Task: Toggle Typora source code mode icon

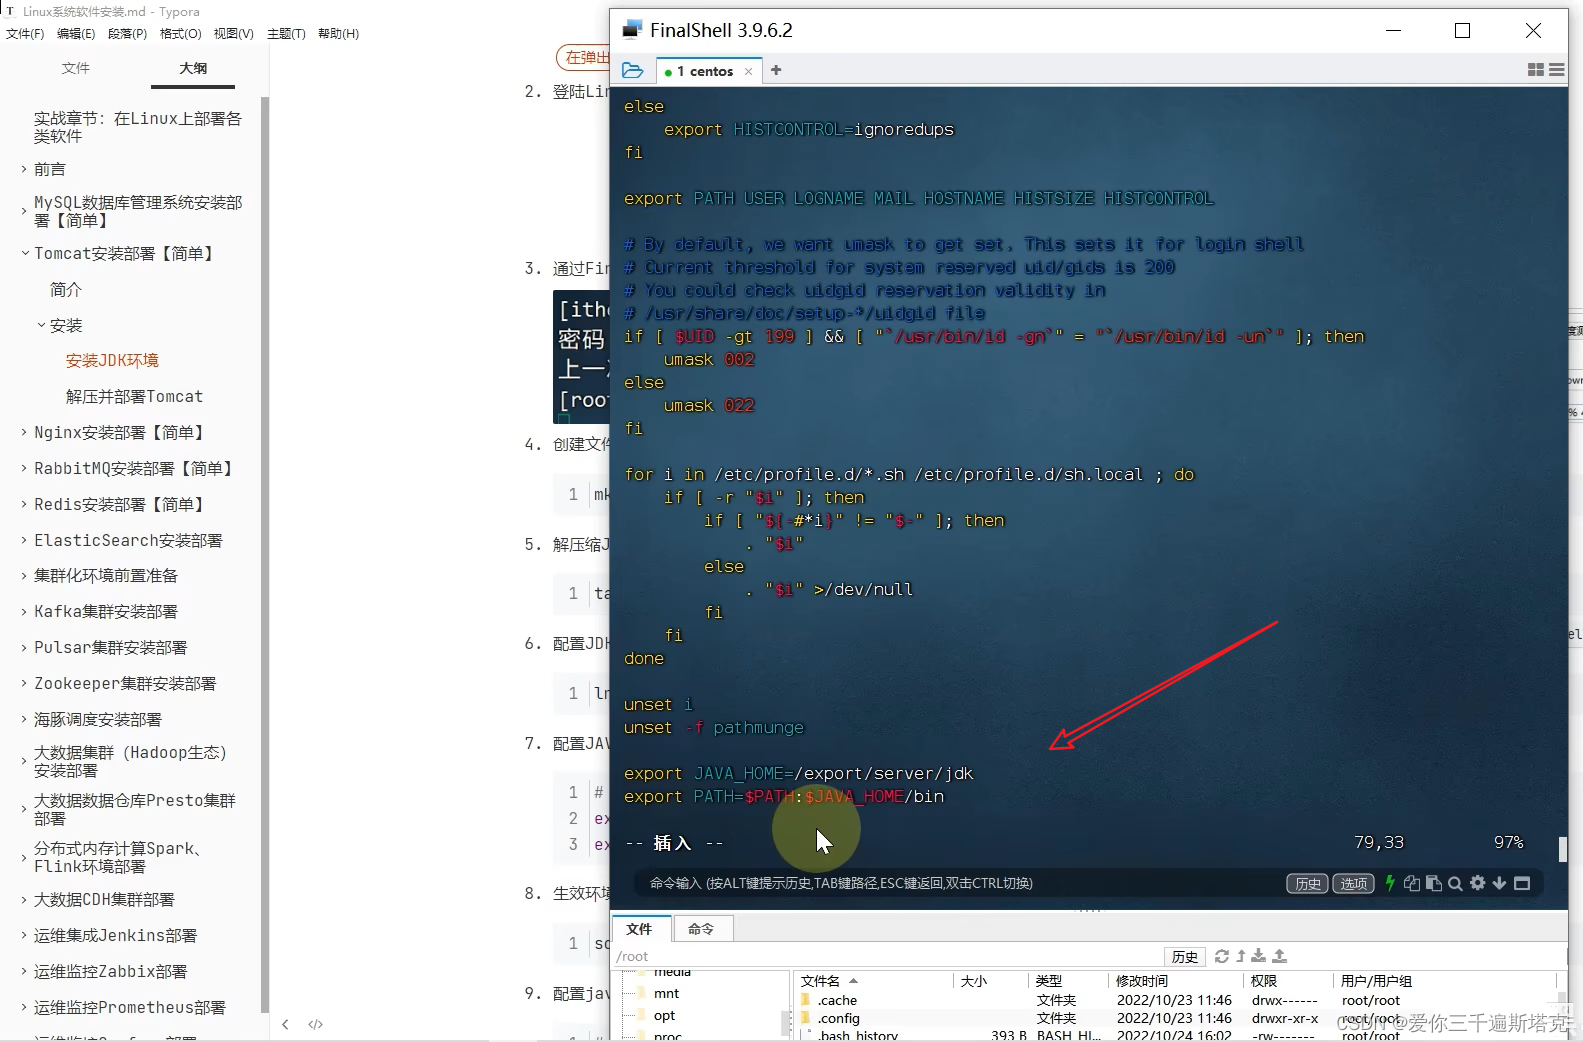Action: coord(315,1024)
